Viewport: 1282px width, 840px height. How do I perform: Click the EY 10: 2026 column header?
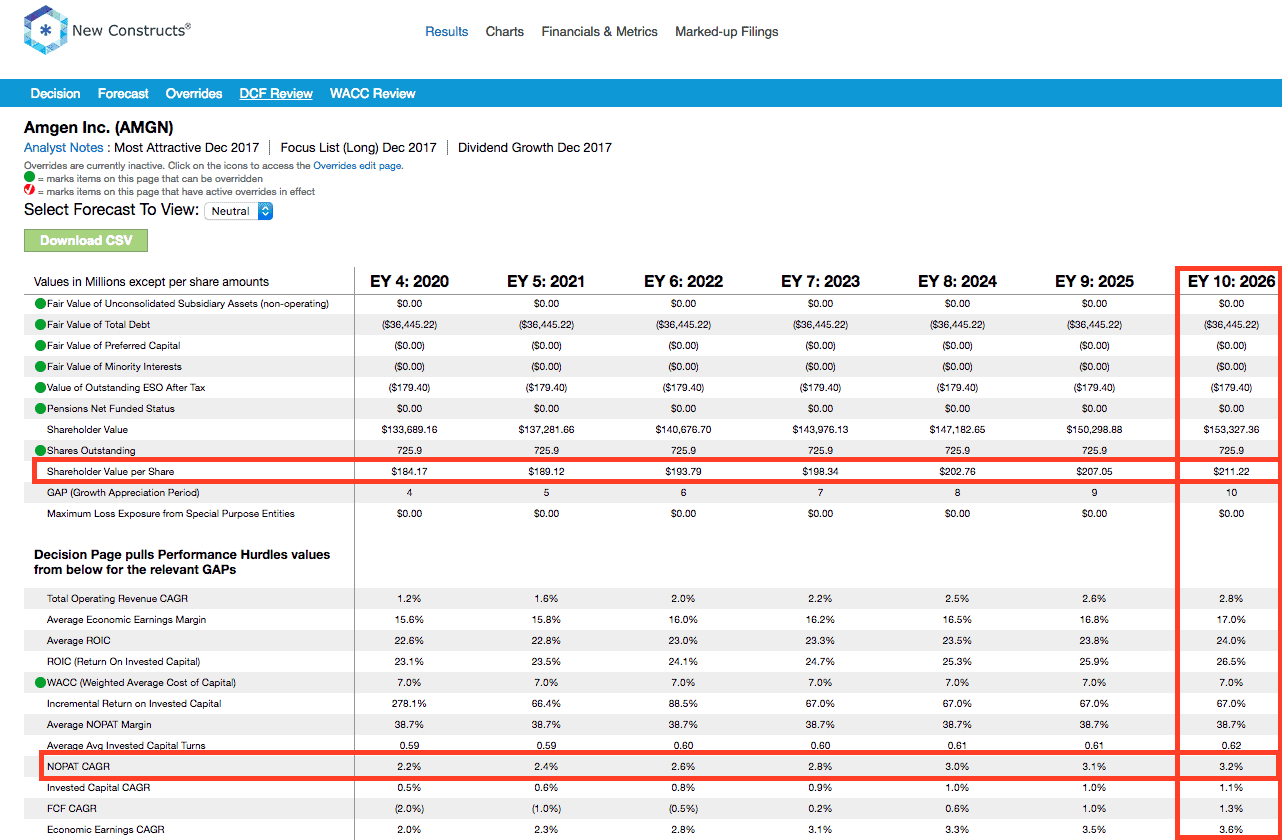pos(1231,281)
